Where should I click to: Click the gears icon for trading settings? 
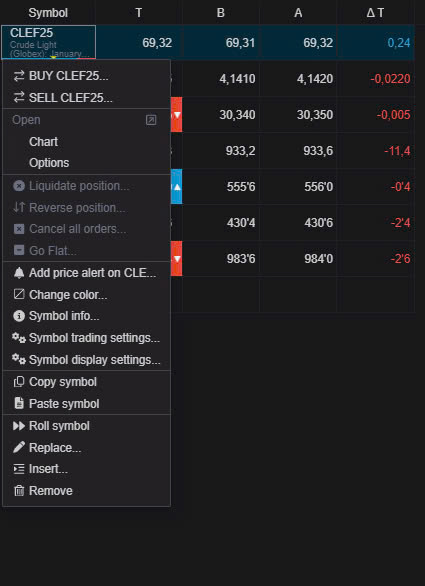(19, 338)
